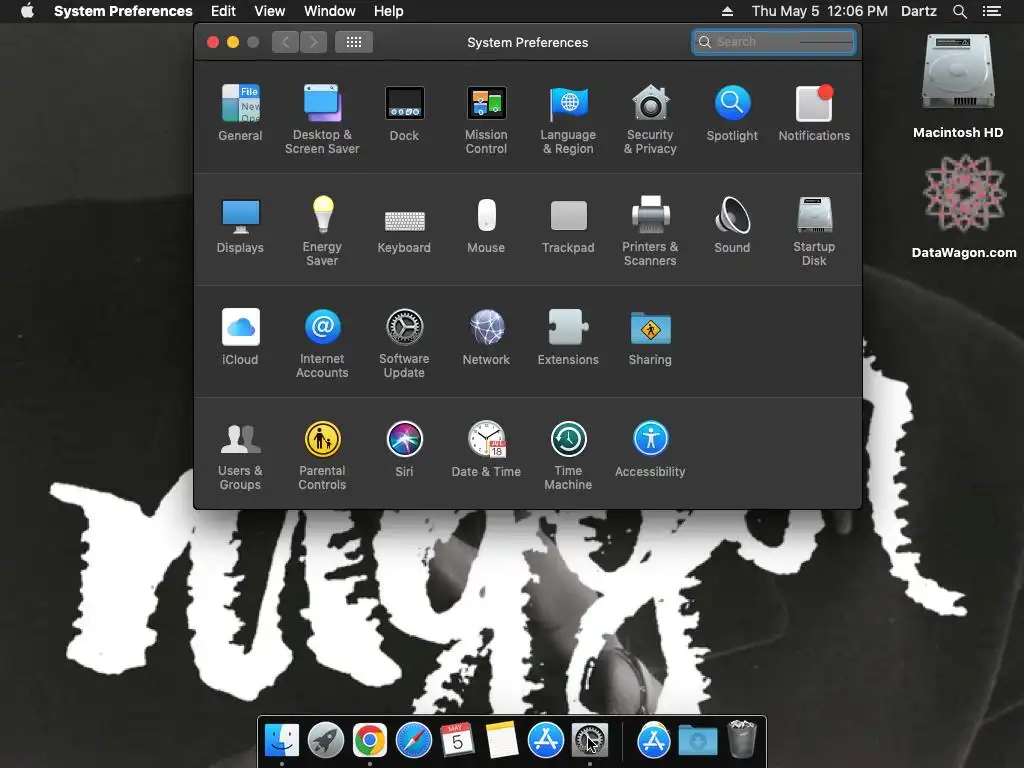Open Google Chrome from the Dock
This screenshot has height=768, width=1024.
click(370, 740)
